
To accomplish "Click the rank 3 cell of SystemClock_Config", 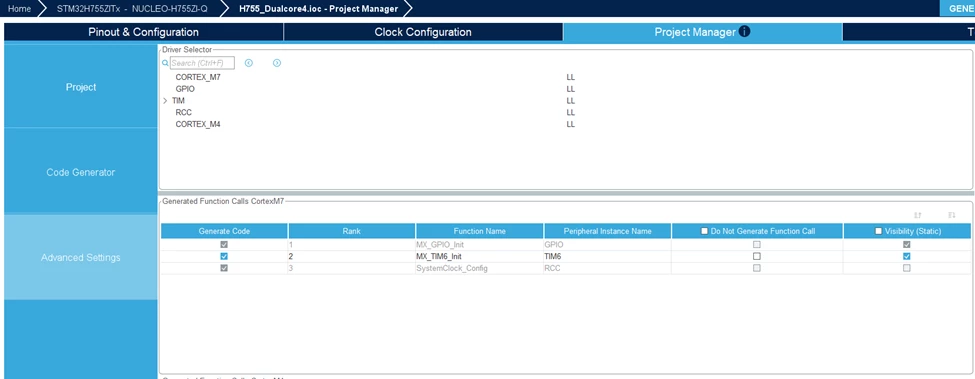I will 352,268.
